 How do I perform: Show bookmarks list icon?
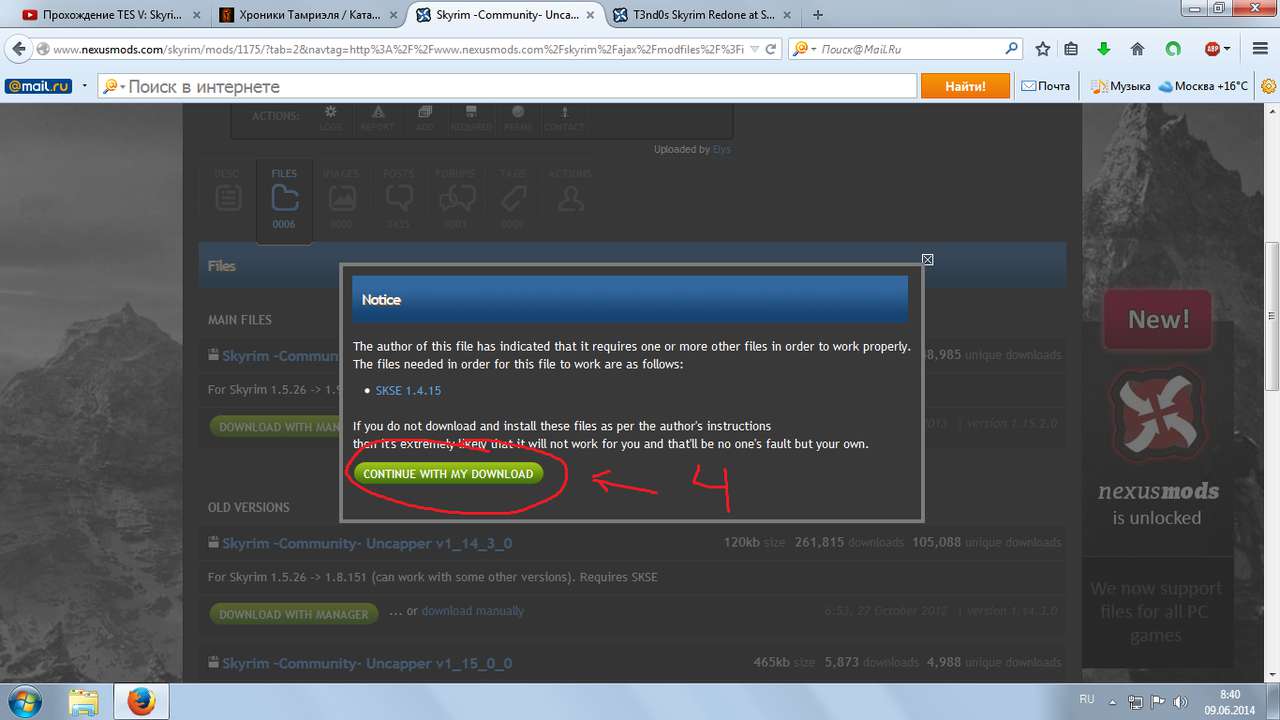tap(1072, 49)
